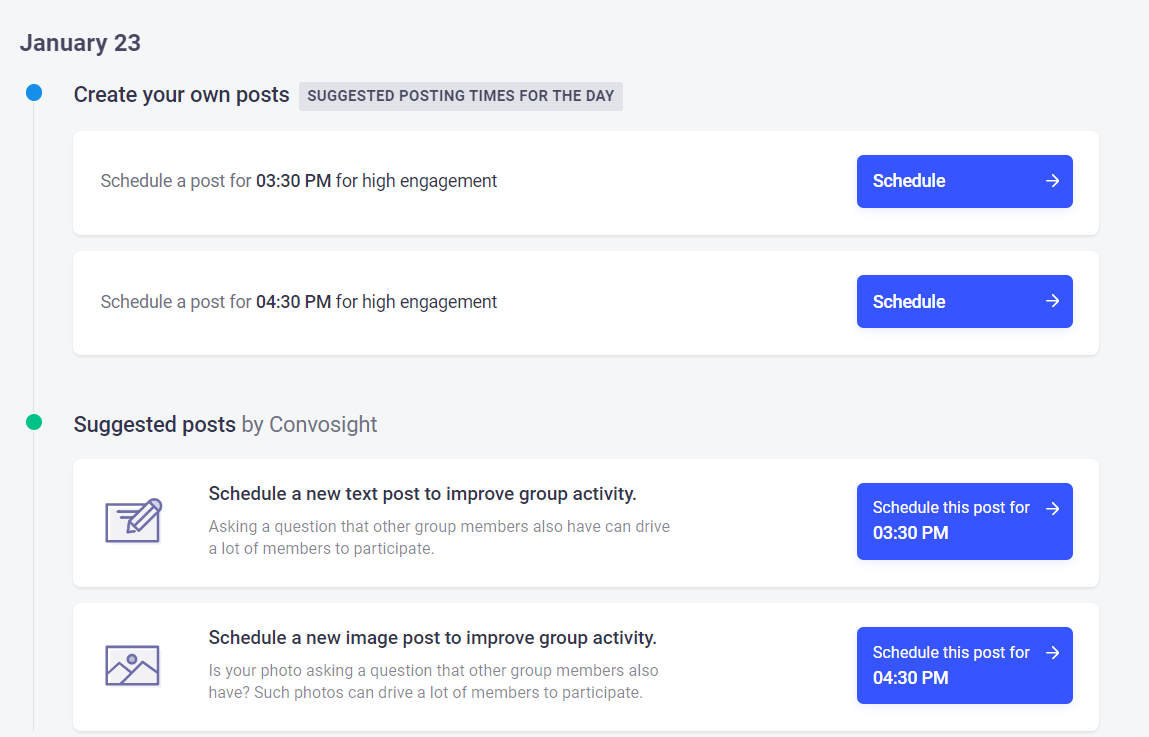This screenshot has width=1149, height=737.
Task: Click arrow icon on 03:30 PM Schedule button
Action: pos(1052,181)
